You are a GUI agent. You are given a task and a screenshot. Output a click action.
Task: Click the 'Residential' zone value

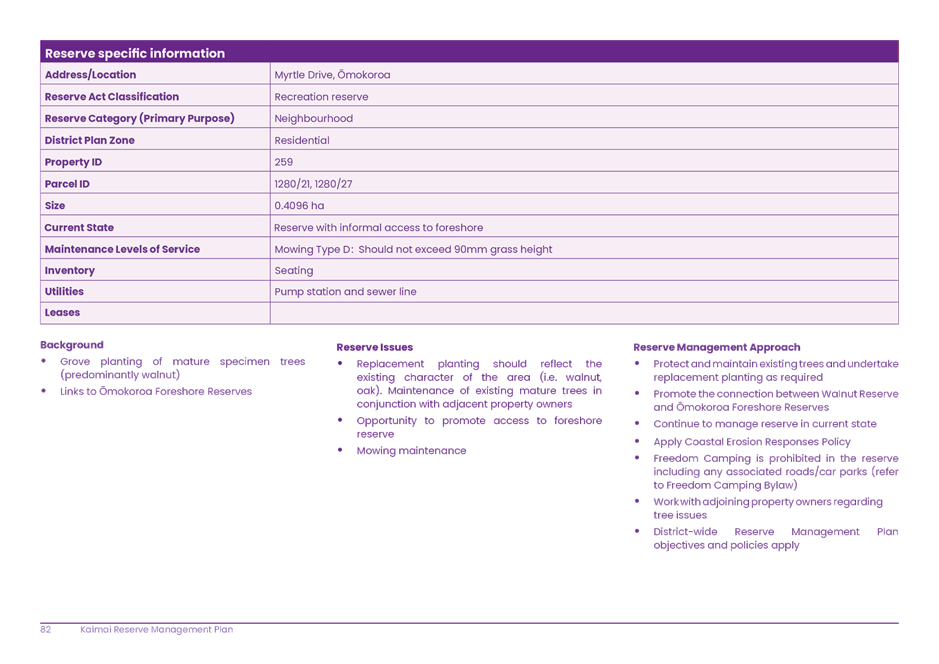coord(301,140)
